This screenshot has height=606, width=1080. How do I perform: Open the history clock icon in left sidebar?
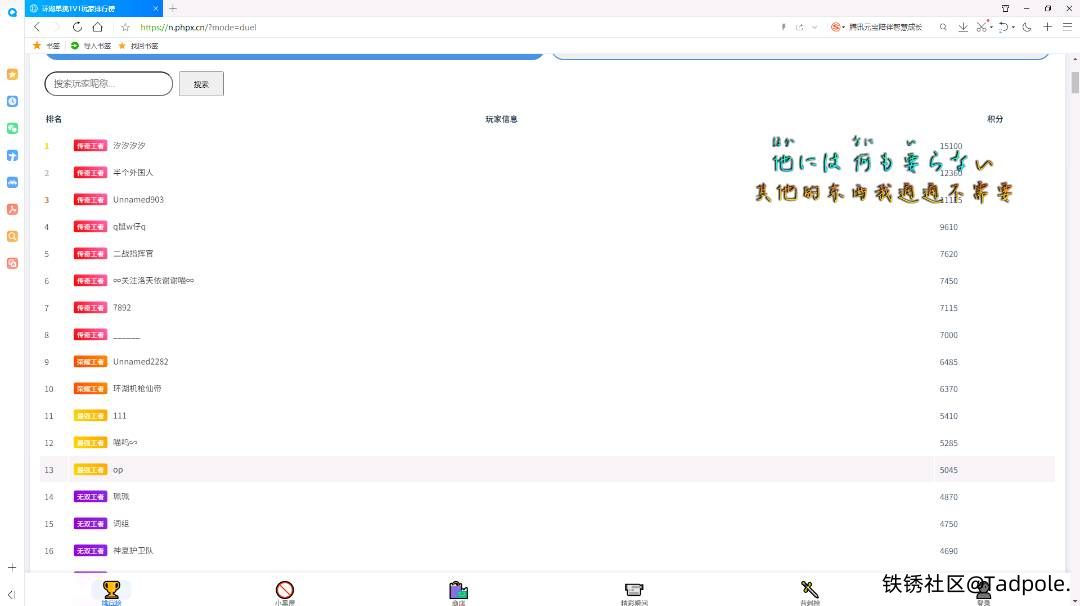tap(12, 101)
